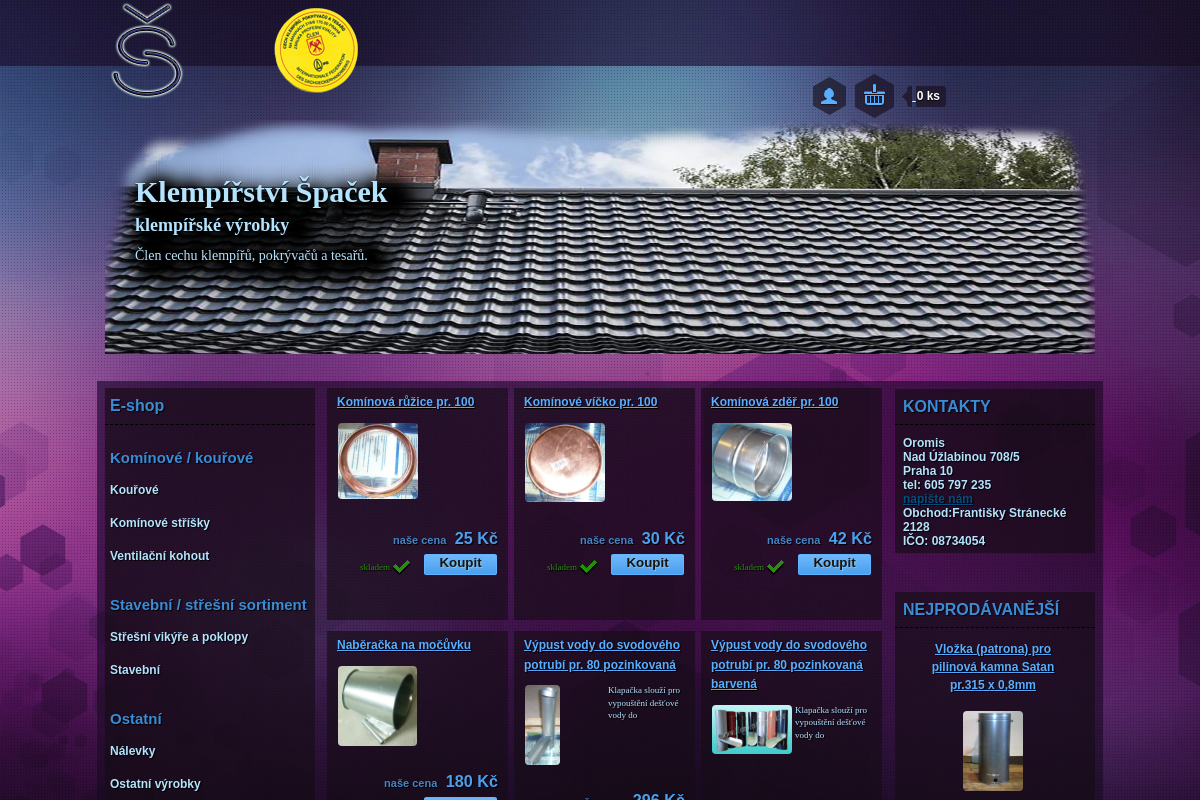The image size is (1200, 800).
Task: Open the shopping basket icon
Action: click(x=874, y=96)
